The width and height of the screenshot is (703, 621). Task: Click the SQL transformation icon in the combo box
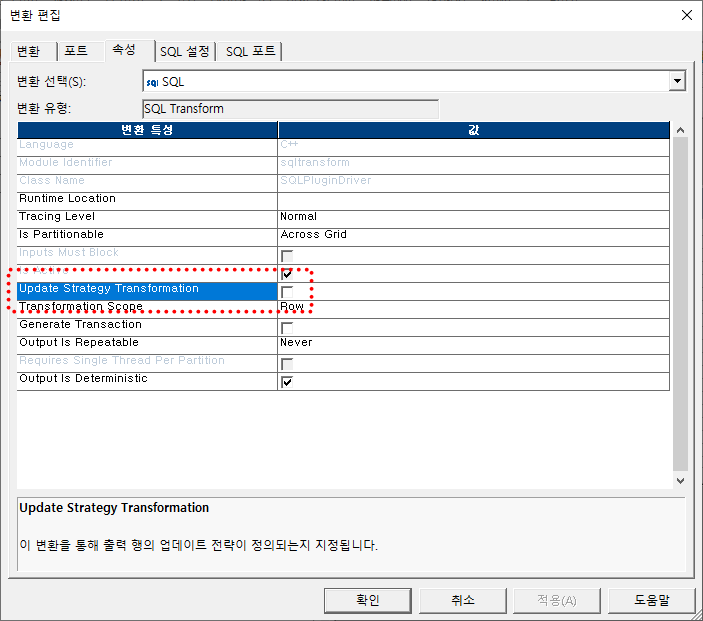click(152, 83)
